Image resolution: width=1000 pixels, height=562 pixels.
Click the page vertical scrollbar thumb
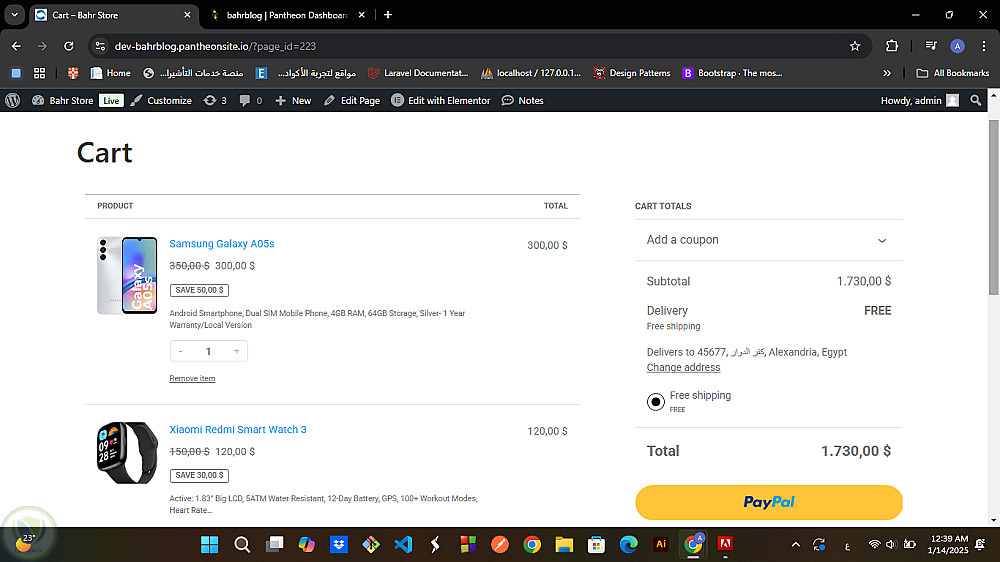993,207
